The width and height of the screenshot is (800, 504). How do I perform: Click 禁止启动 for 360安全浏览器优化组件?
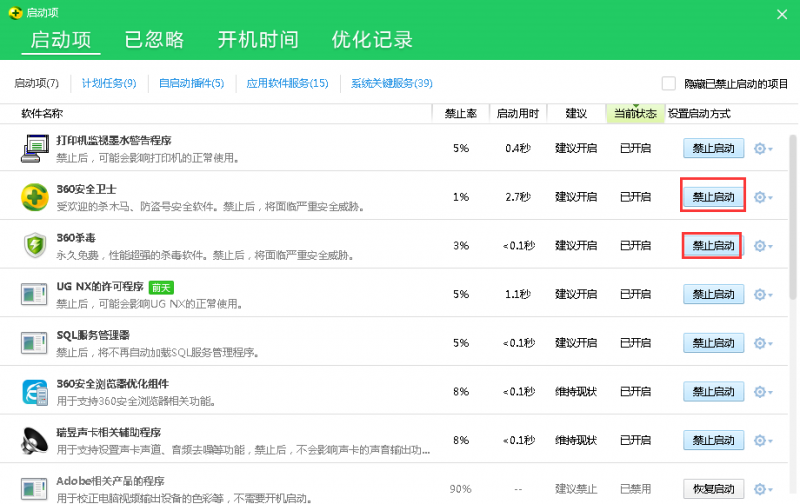(713, 392)
